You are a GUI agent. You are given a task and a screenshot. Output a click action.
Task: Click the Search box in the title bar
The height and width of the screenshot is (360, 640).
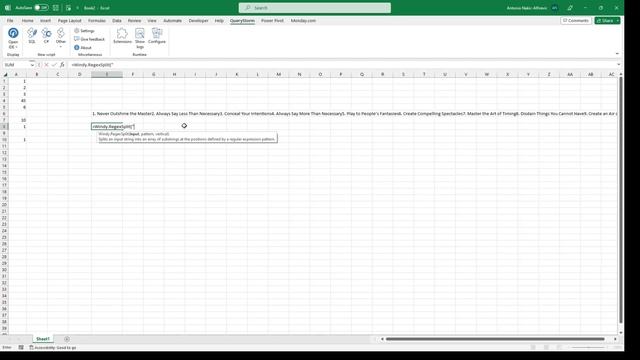click(315, 8)
